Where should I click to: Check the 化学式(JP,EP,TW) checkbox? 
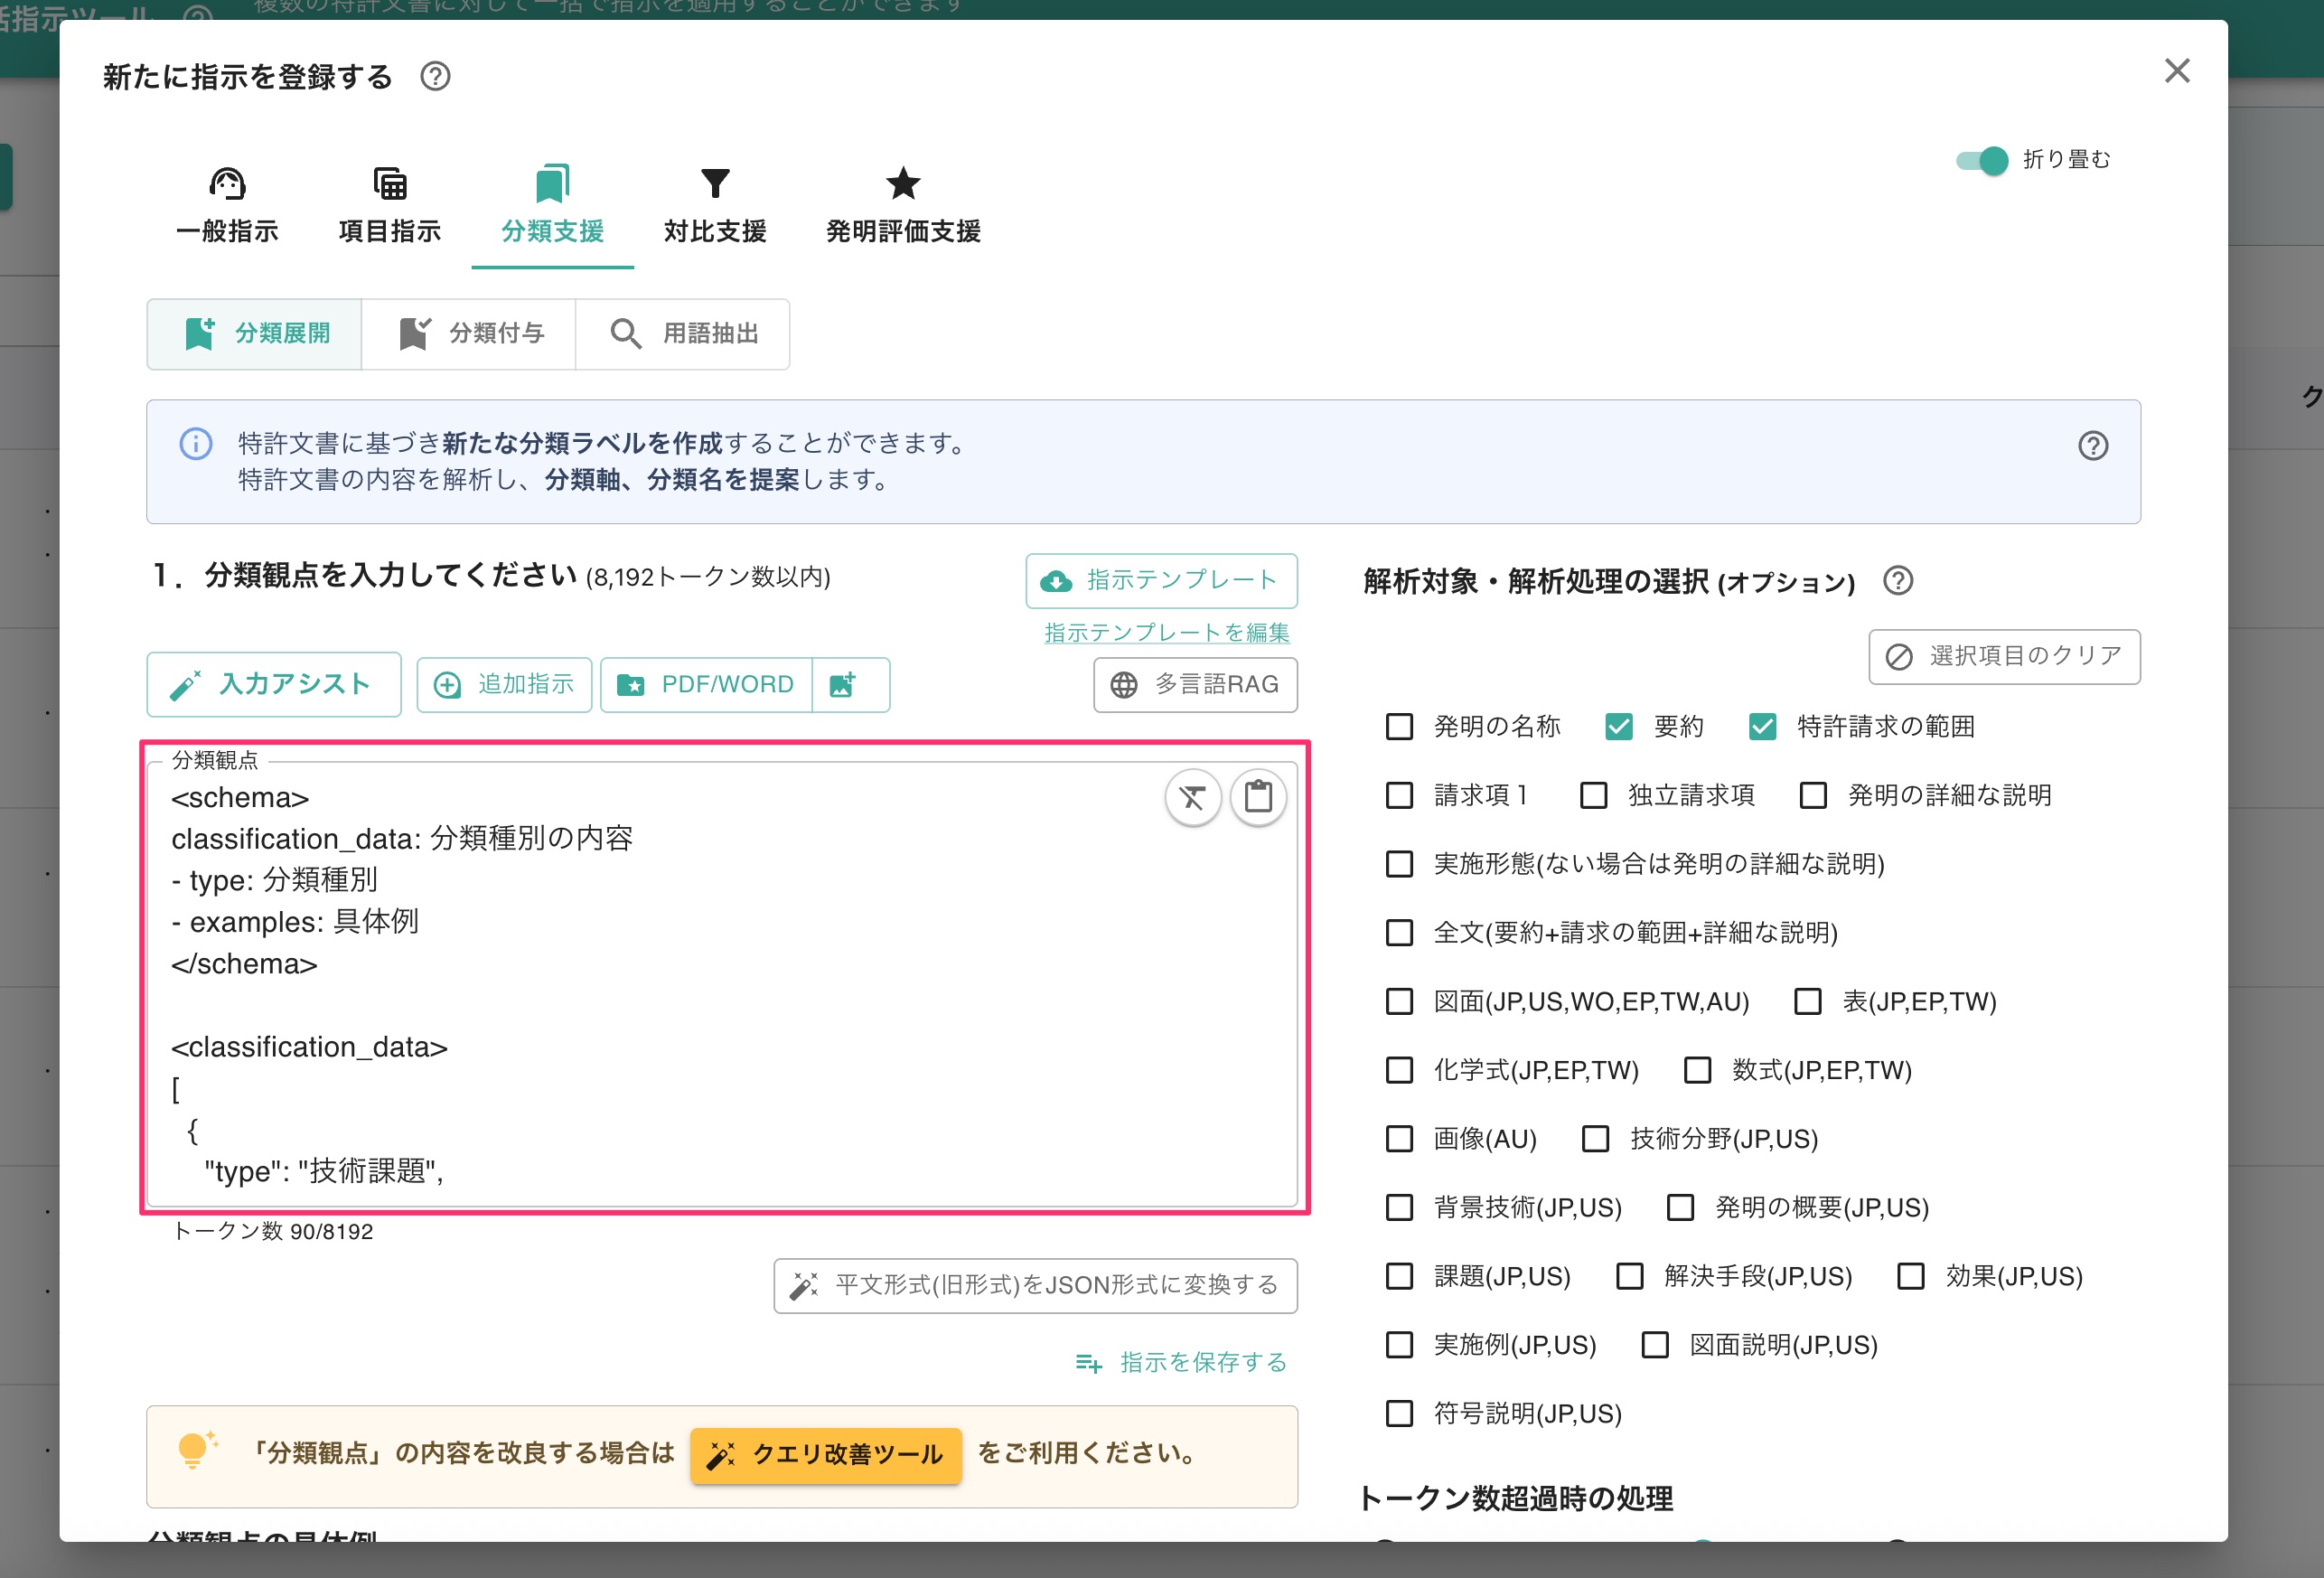pyautogui.click(x=1399, y=1071)
